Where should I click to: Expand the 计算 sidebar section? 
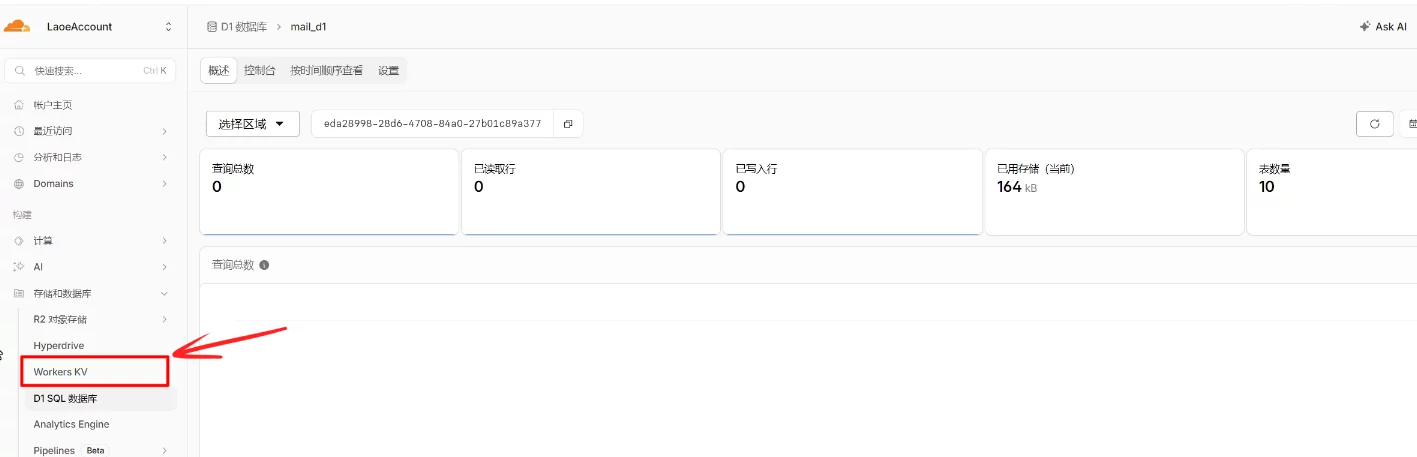click(164, 241)
